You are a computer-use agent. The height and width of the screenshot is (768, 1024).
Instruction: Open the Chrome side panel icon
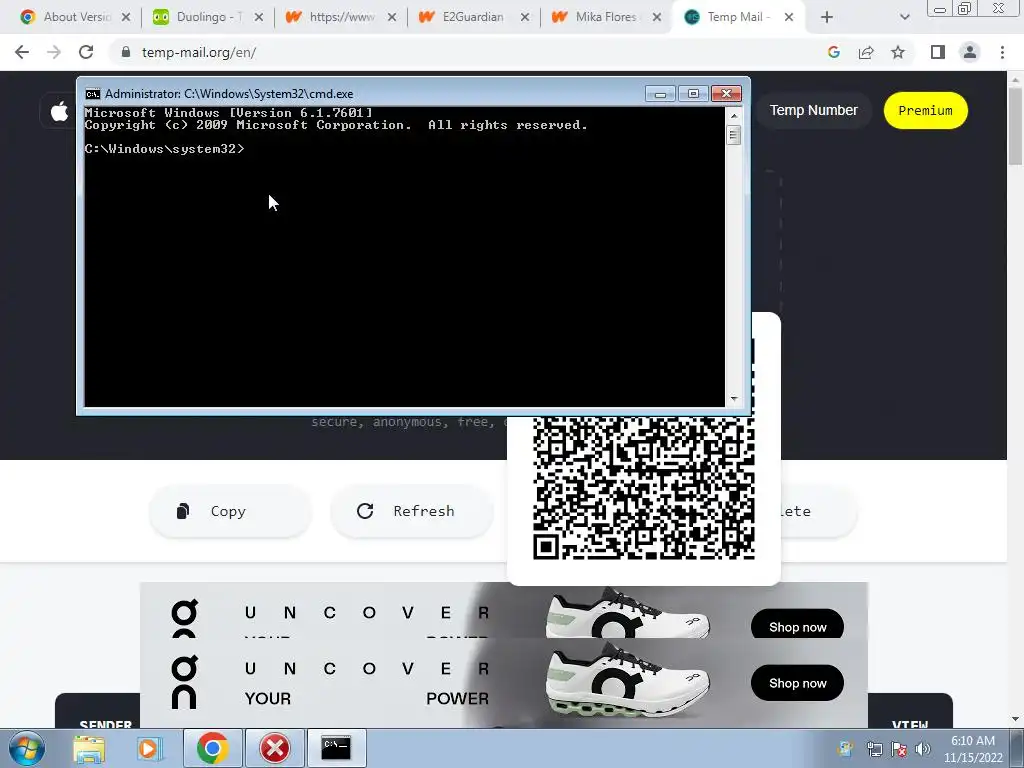[938, 52]
